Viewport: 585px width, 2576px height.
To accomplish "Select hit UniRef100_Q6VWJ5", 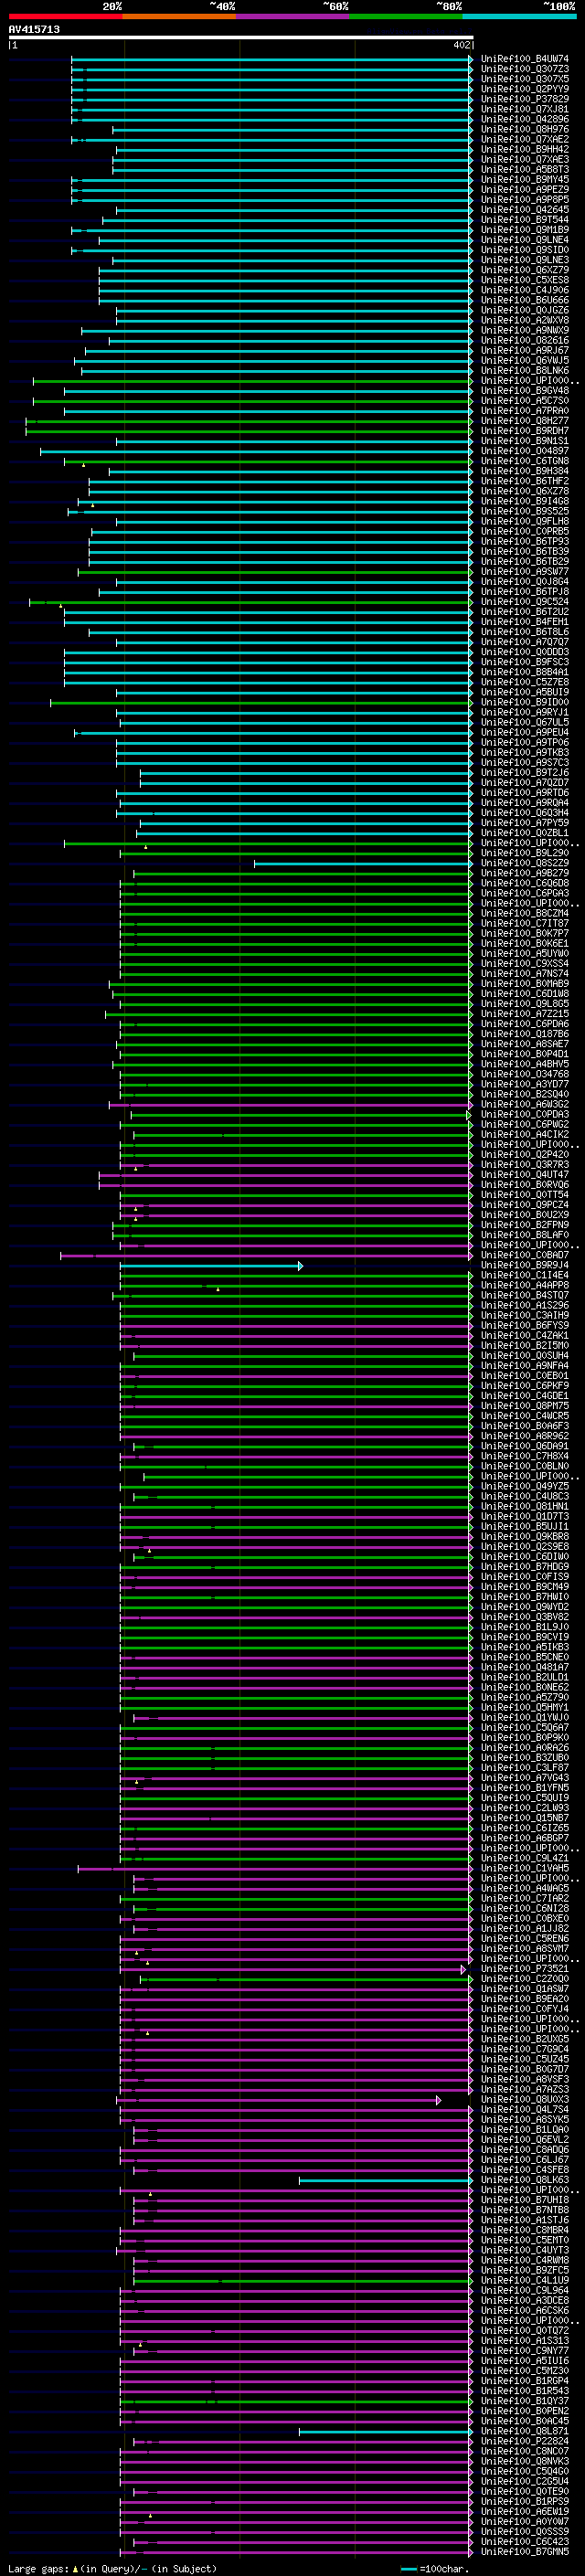I will 525,360.
